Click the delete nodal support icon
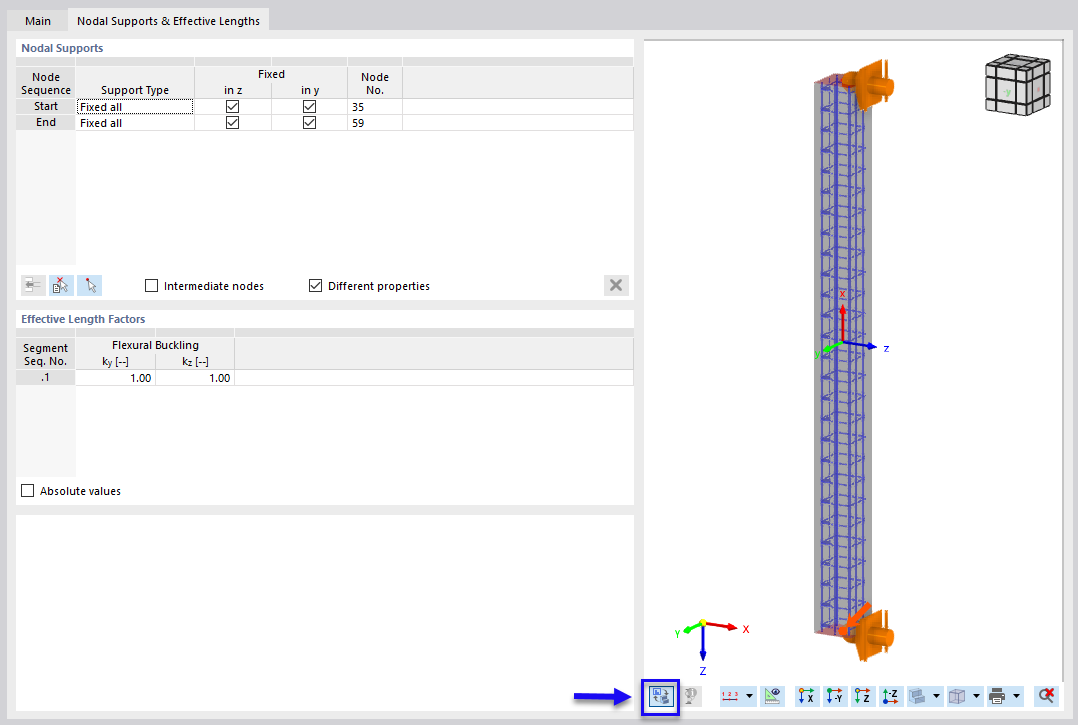1078x725 pixels. (x=60, y=285)
